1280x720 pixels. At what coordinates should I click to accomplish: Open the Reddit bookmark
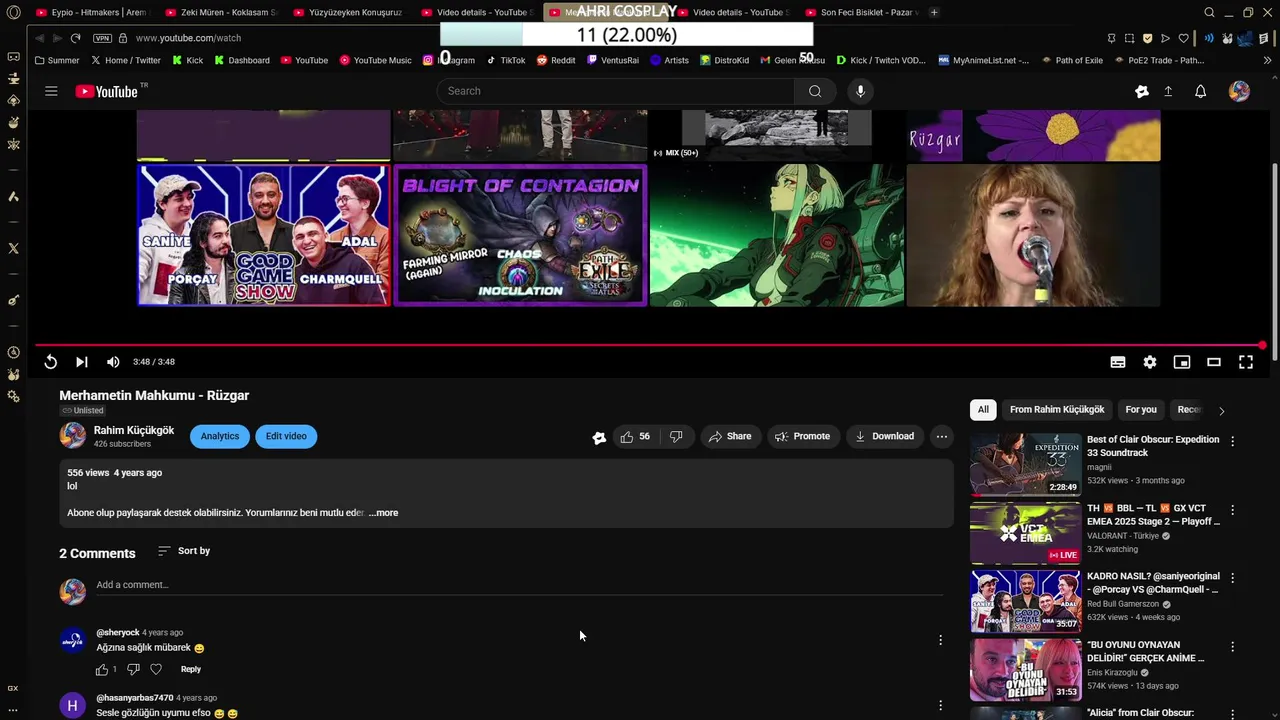point(556,60)
